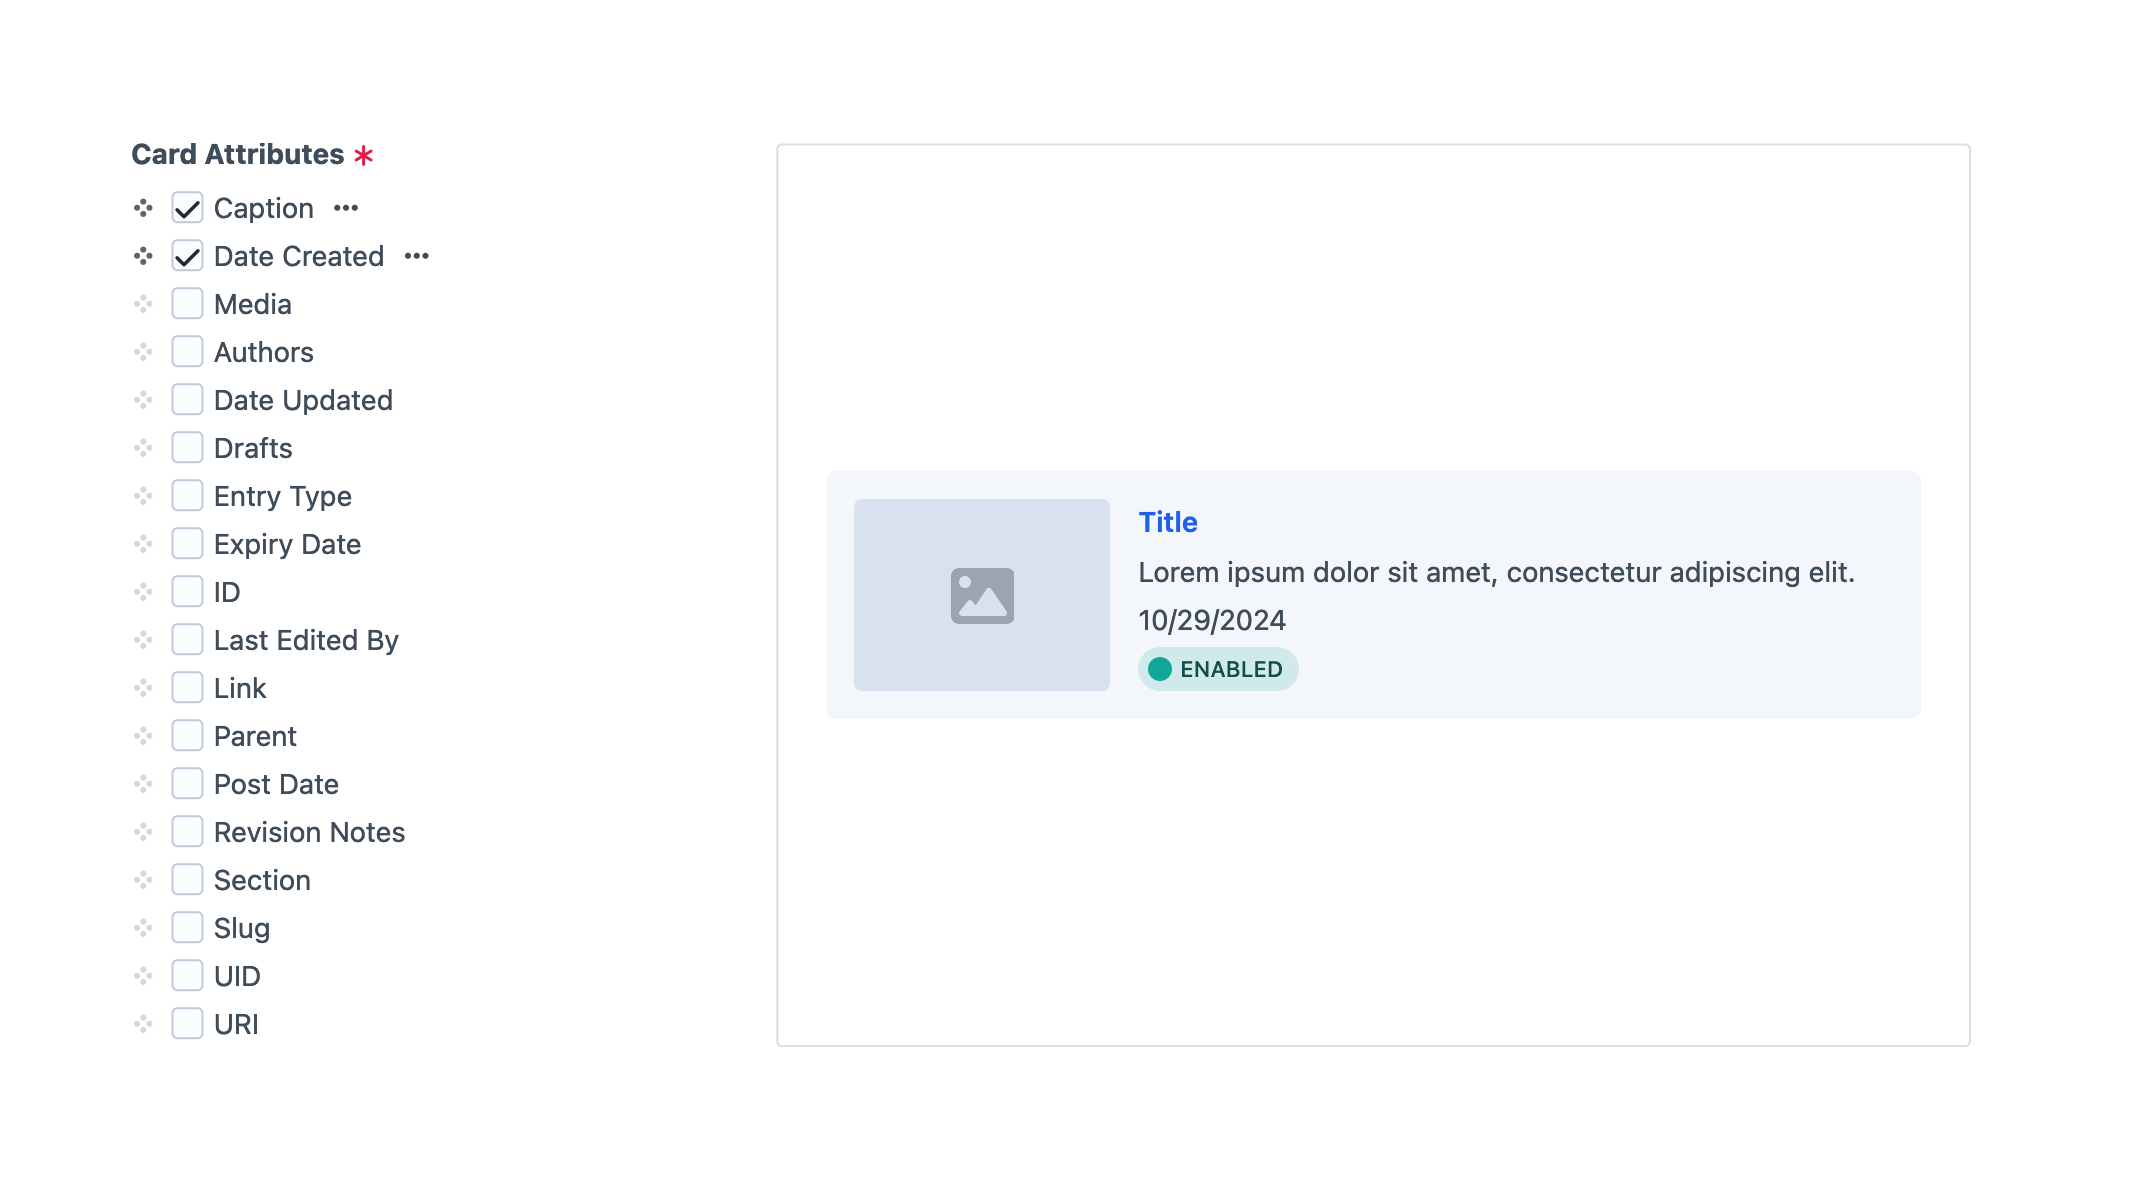Viewport: 2129px width, 1200px height.
Task: Click the drag handle icon for Caption
Action: (143, 208)
